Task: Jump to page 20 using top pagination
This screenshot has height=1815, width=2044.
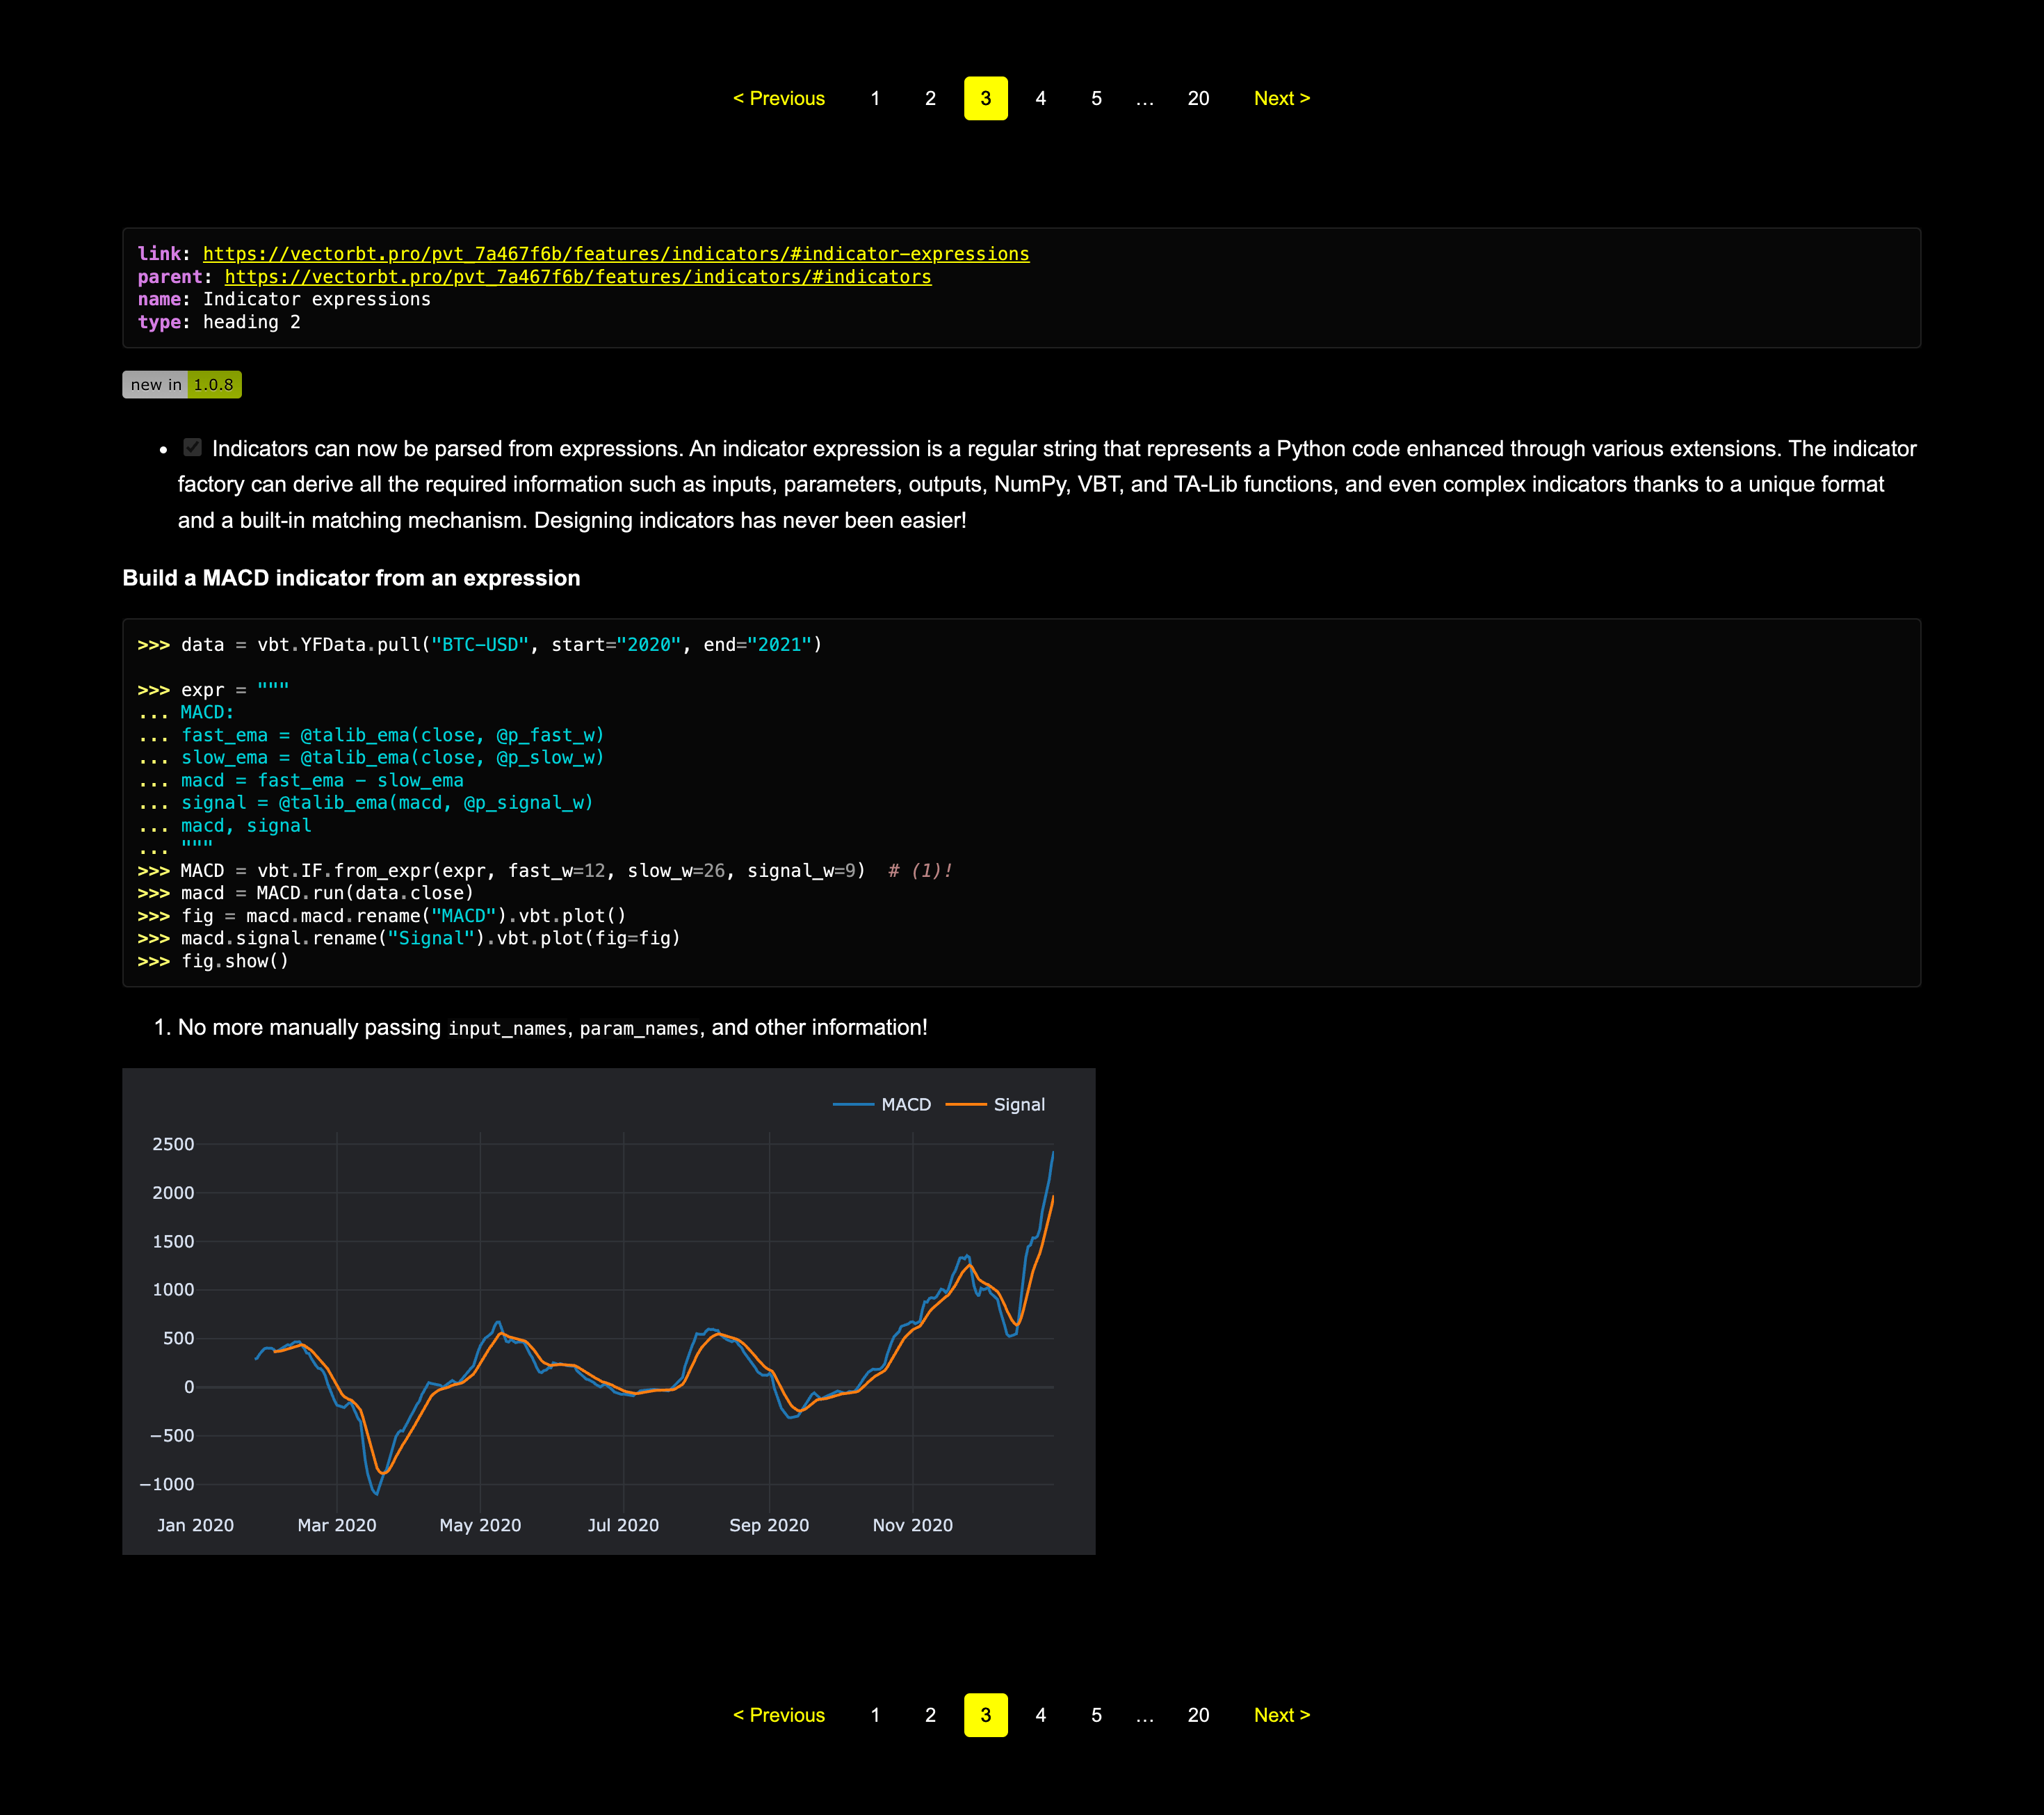Action: (1197, 98)
